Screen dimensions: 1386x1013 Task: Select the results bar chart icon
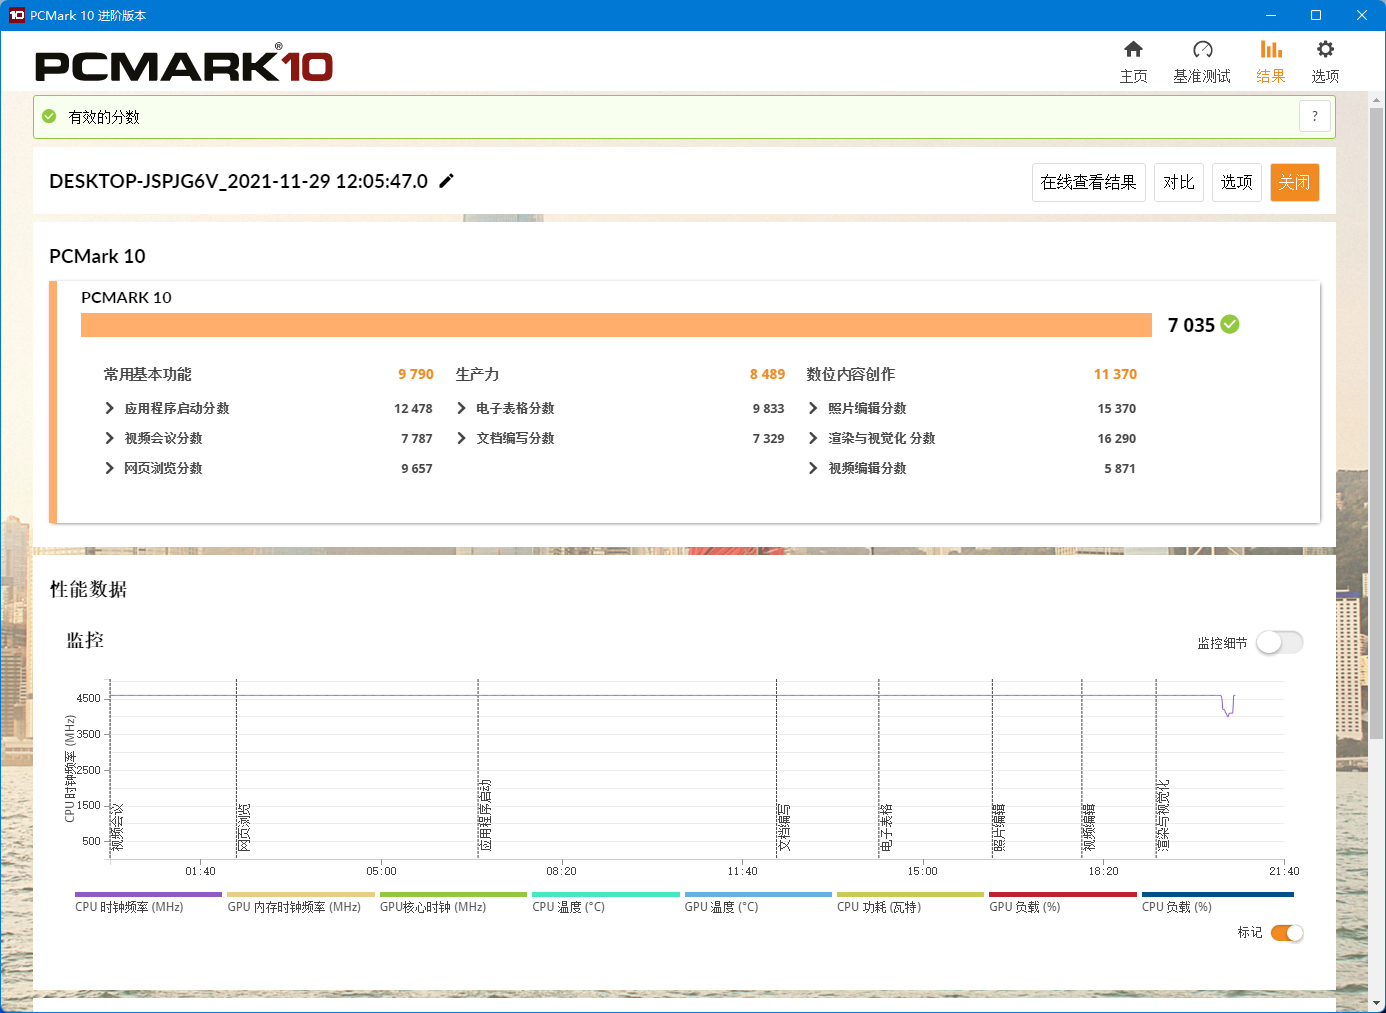pos(1271,49)
